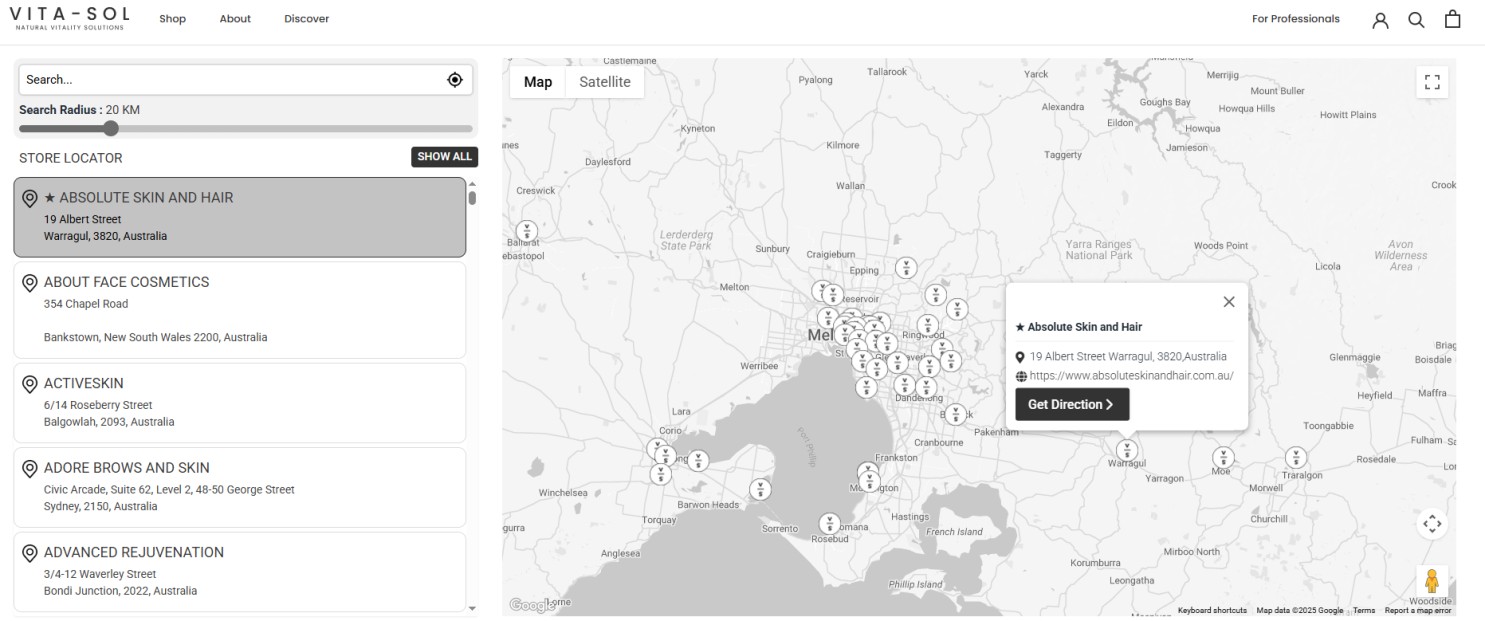
Task: Visit the For Professionals link
Action: (x=1295, y=18)
